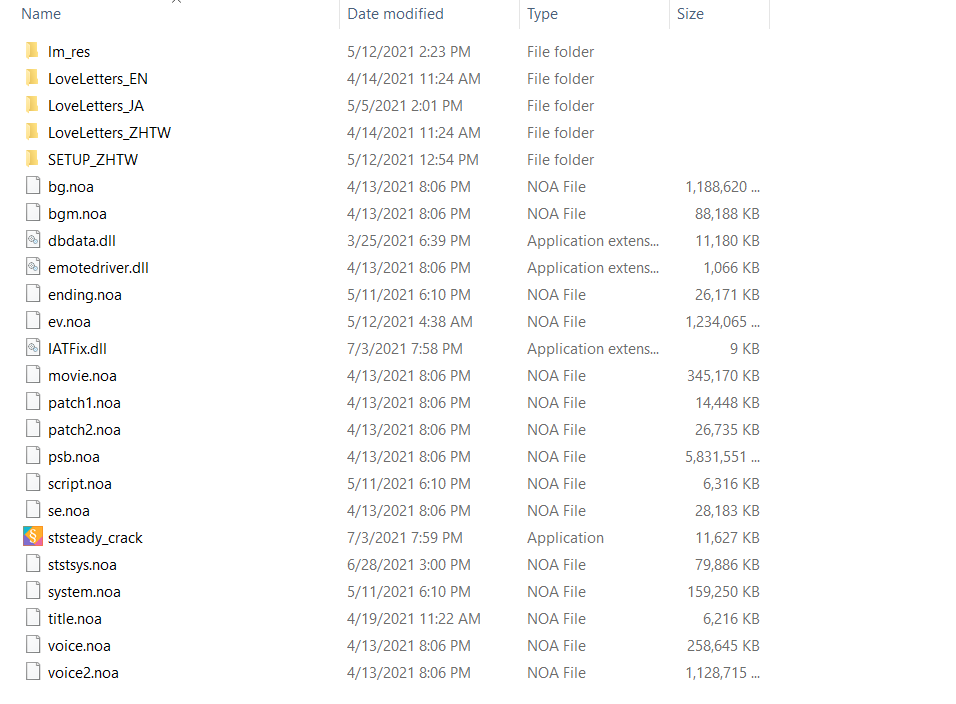The image size is (956, 704).
Task: Click the voice2.noa file icon
Action: coord(33,671)
